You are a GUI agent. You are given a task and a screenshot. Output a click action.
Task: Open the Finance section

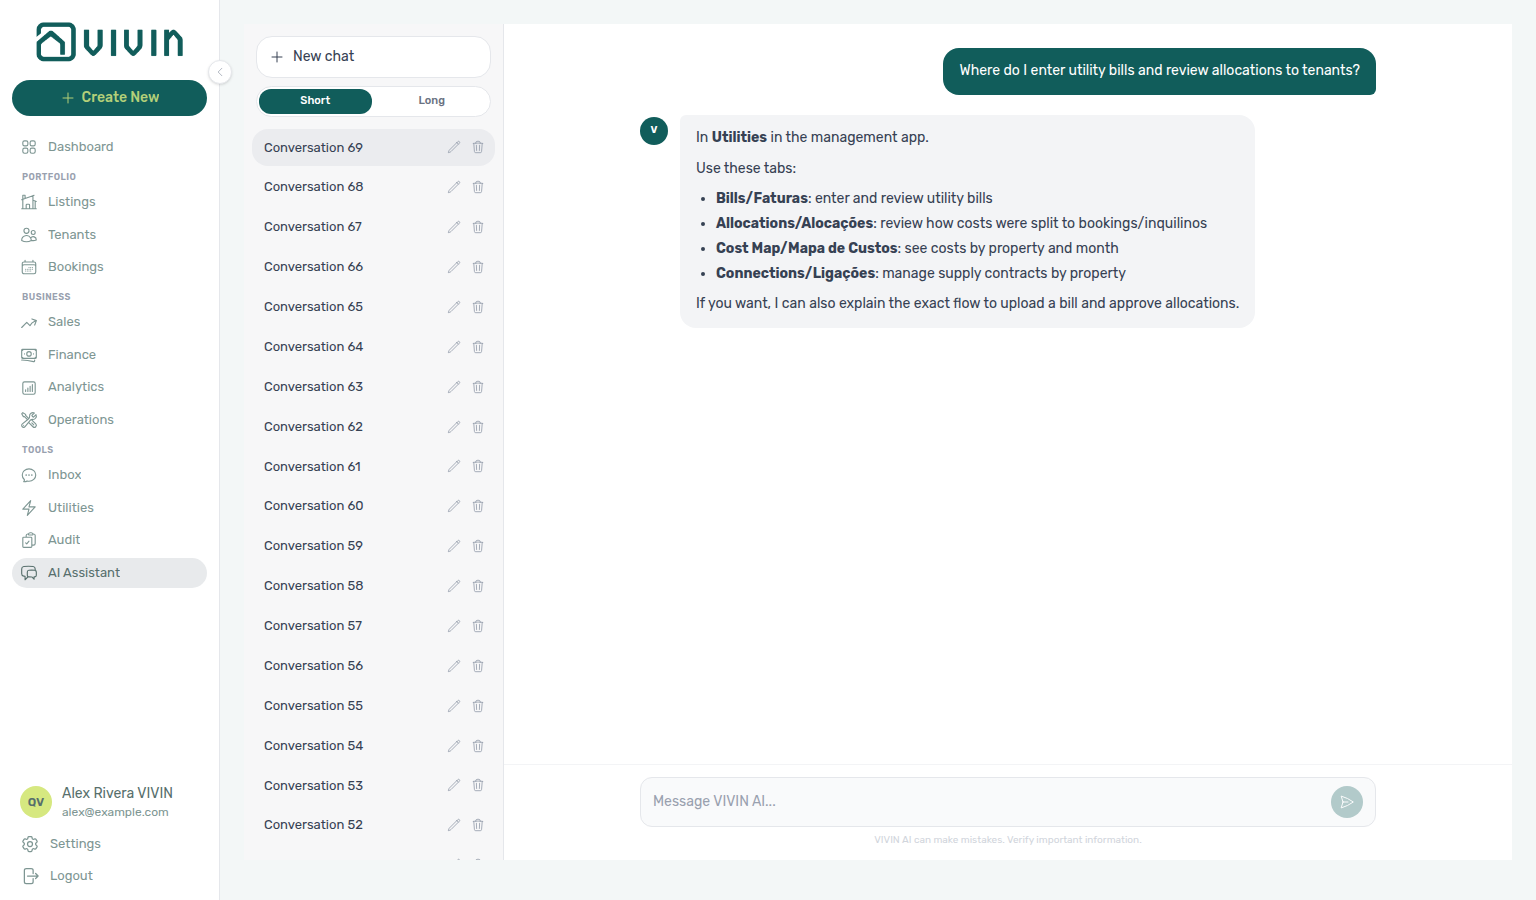(x=109, y=355)
